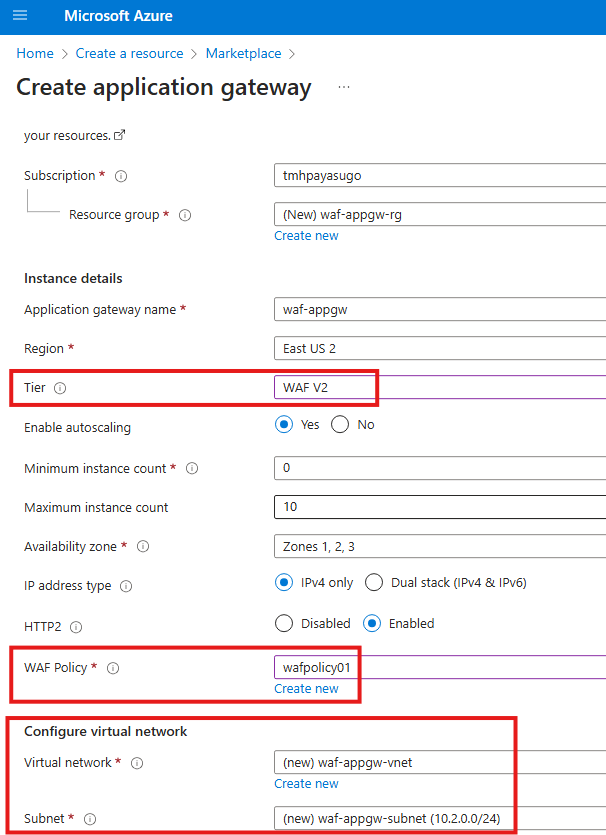Show Subscription info tooltip icon
Image resolution: width=606 pixels, height=835 pixels.
click(x=121, y=176)
